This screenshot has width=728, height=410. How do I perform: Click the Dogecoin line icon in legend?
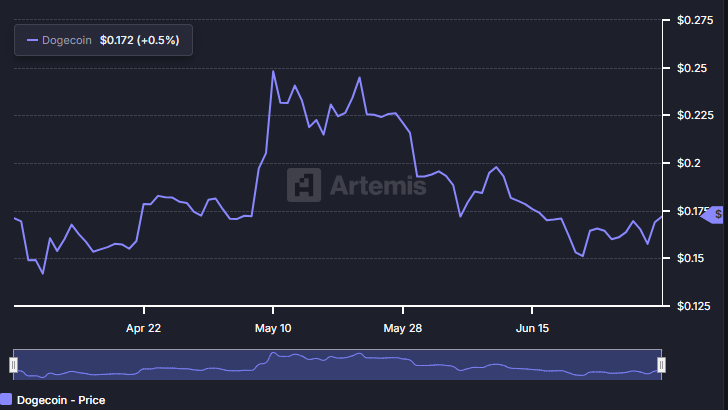click(32, 40)
